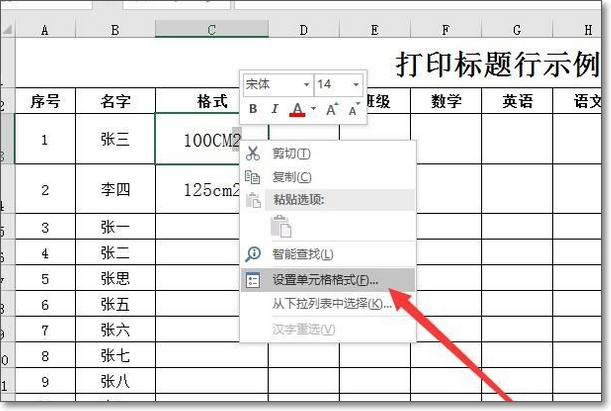Click the format cells icon
The width and height of the screenshot is (611, 411).
point(253,280)
